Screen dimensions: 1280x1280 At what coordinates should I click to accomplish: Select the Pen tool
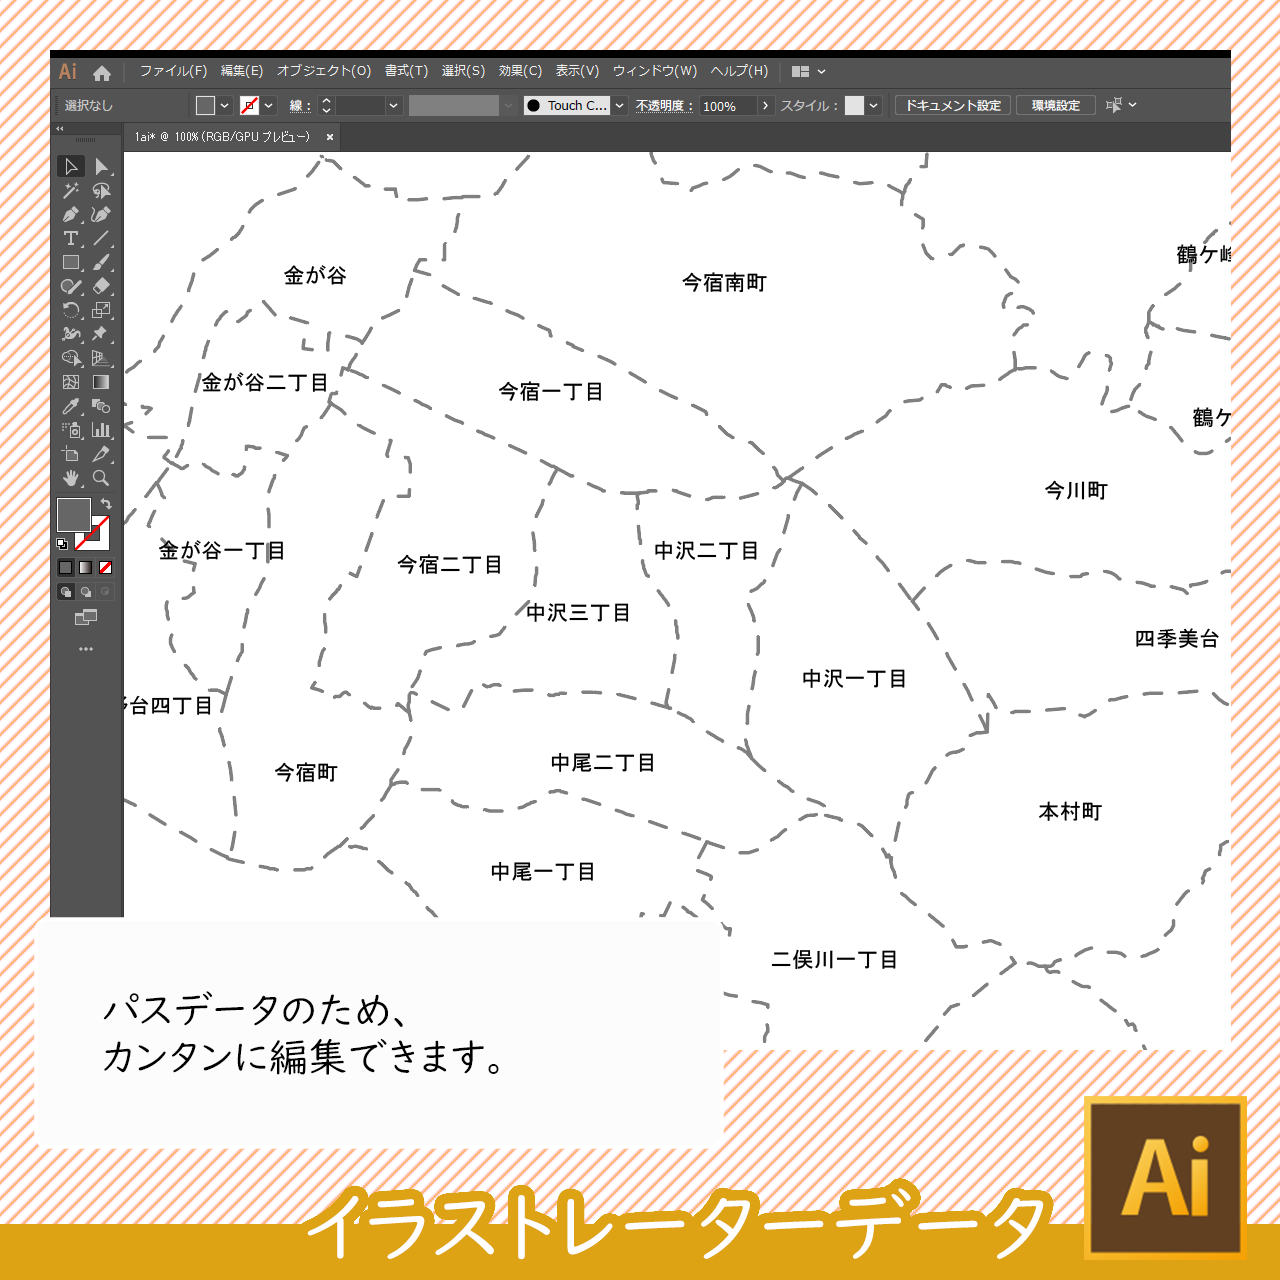coord(70,214)
